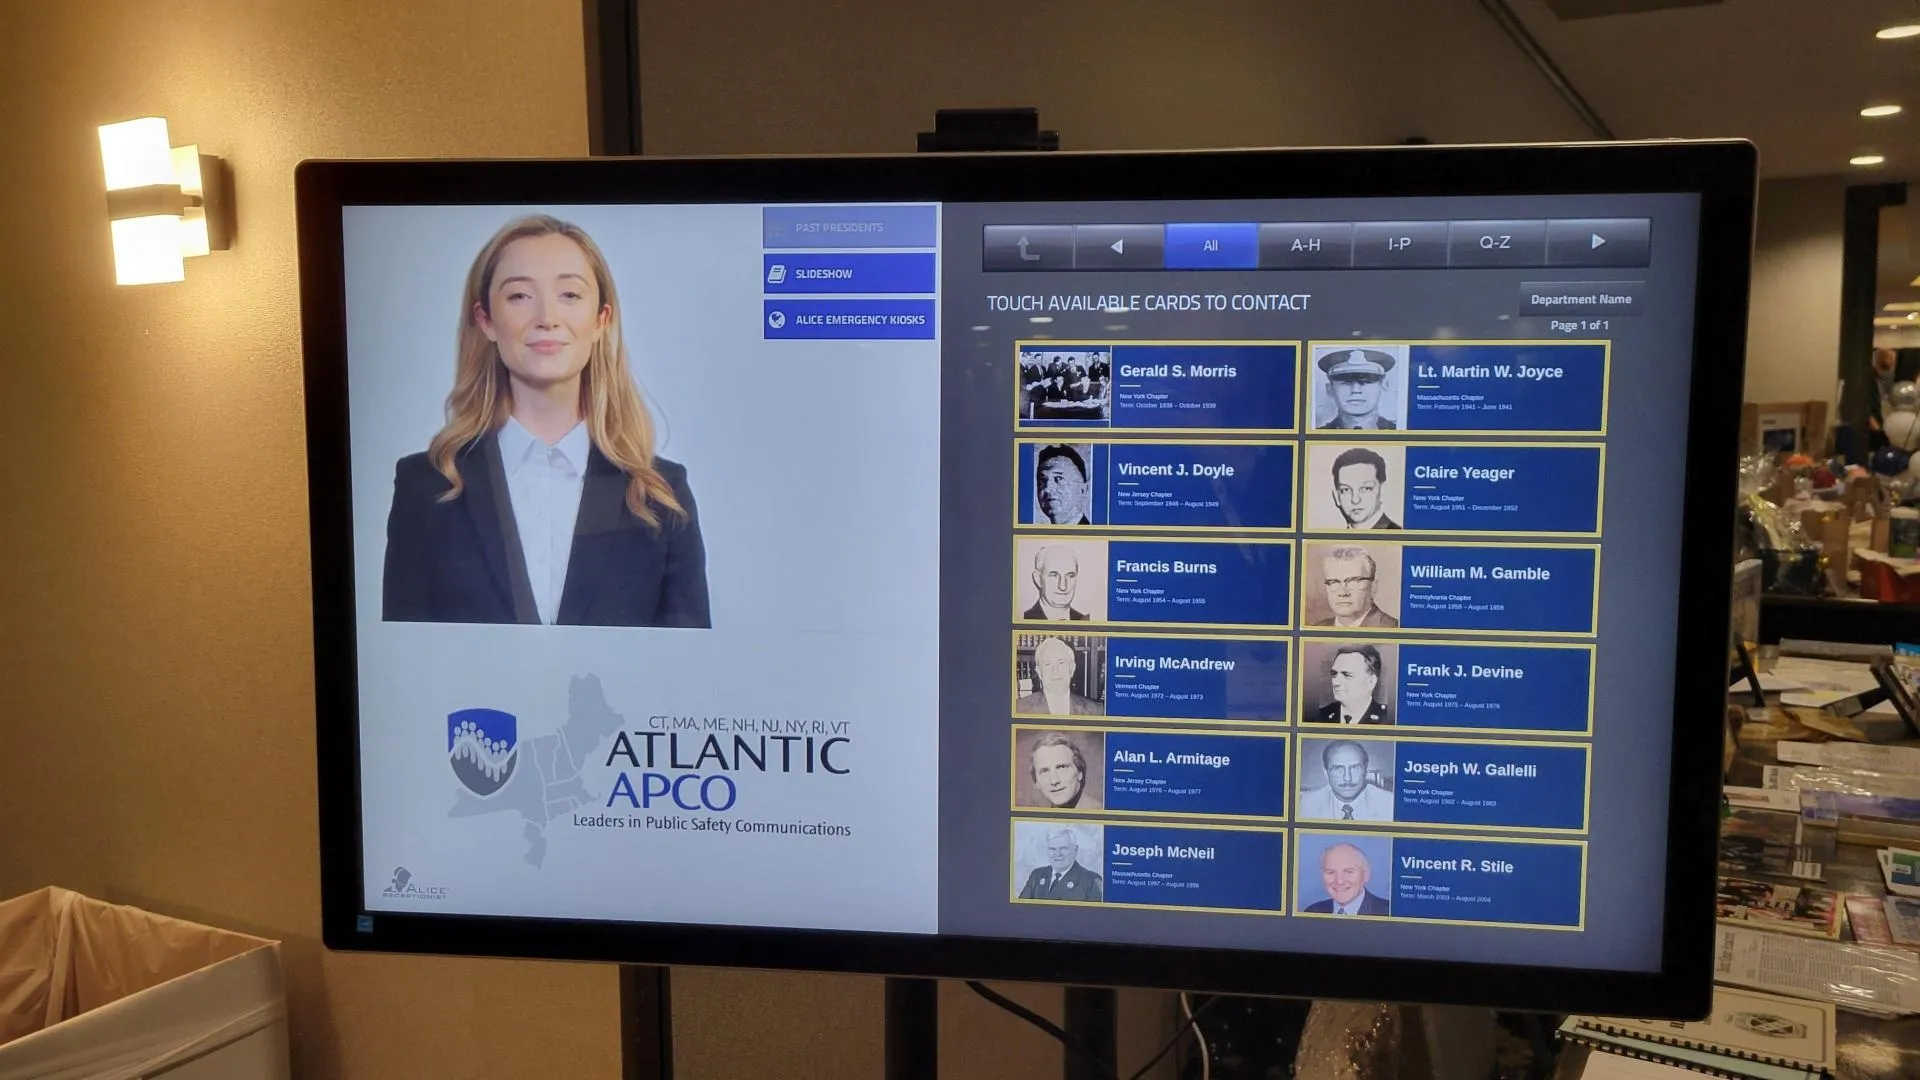Open Alice Emergency Kiosks button
Screen dimensions: 1920x1080
pos(849,319)
